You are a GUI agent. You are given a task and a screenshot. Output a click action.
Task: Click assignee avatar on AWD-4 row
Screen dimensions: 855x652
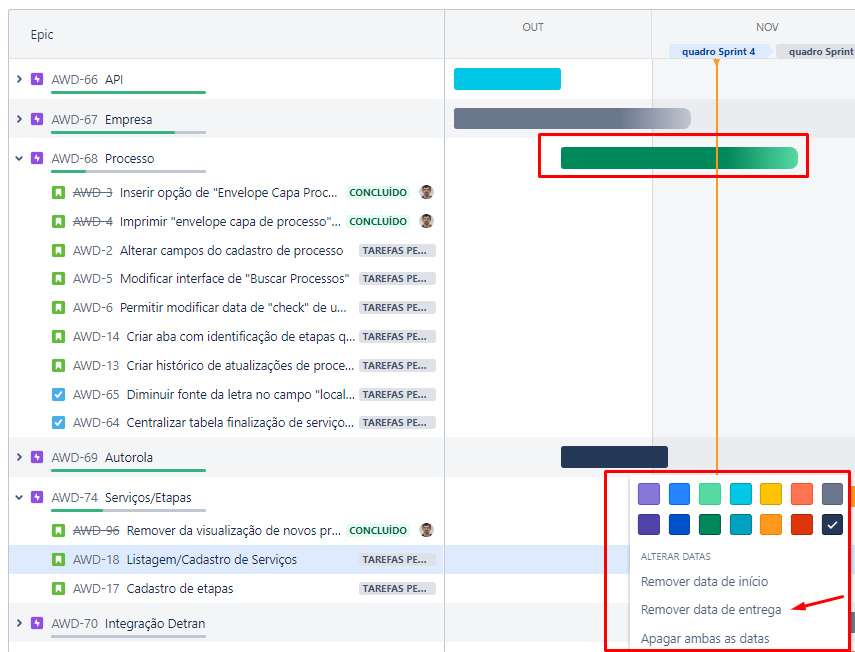pyautogui.click(x=426, y=221)
